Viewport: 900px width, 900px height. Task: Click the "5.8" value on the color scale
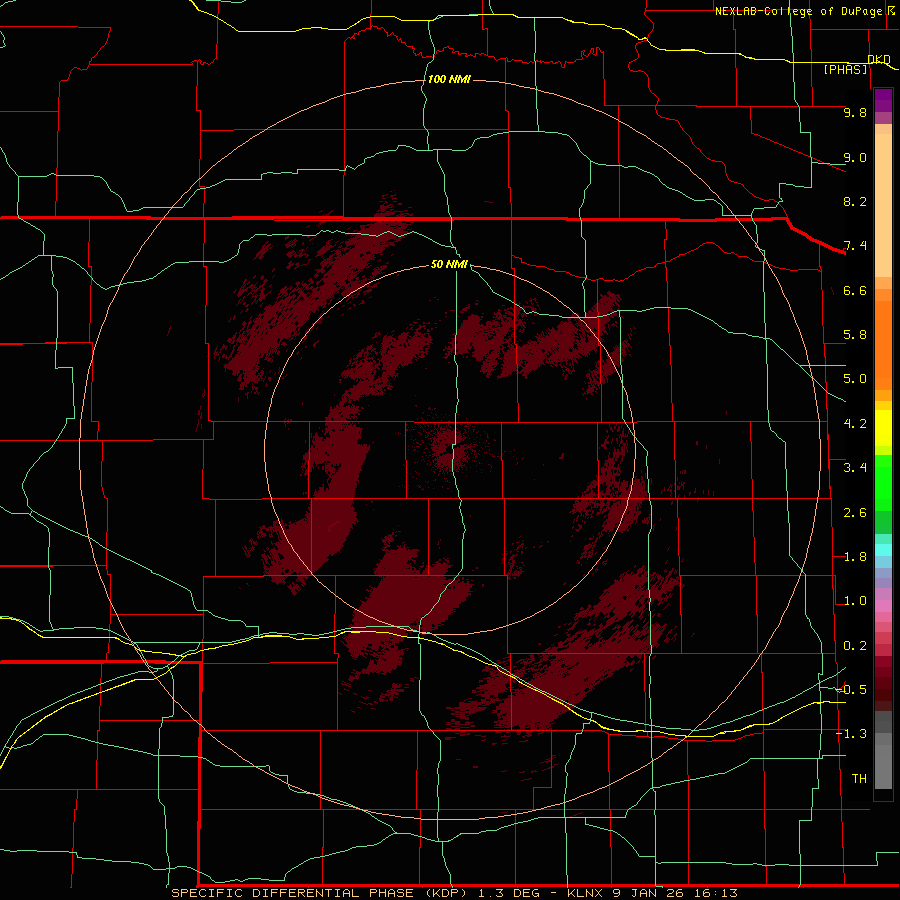[855, 335]
